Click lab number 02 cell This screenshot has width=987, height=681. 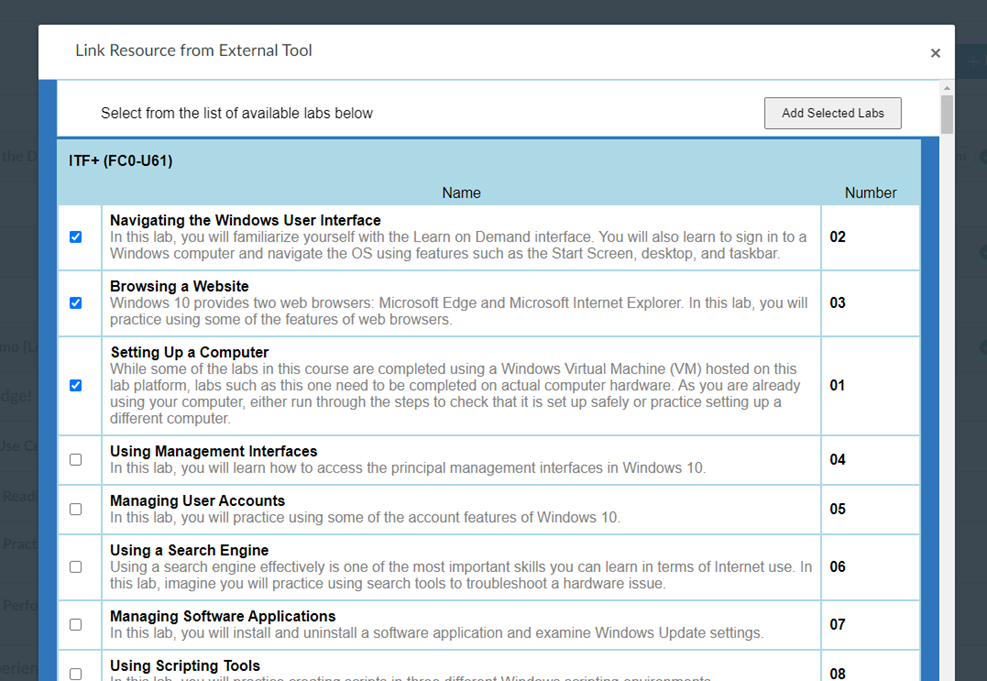point(871,237)
